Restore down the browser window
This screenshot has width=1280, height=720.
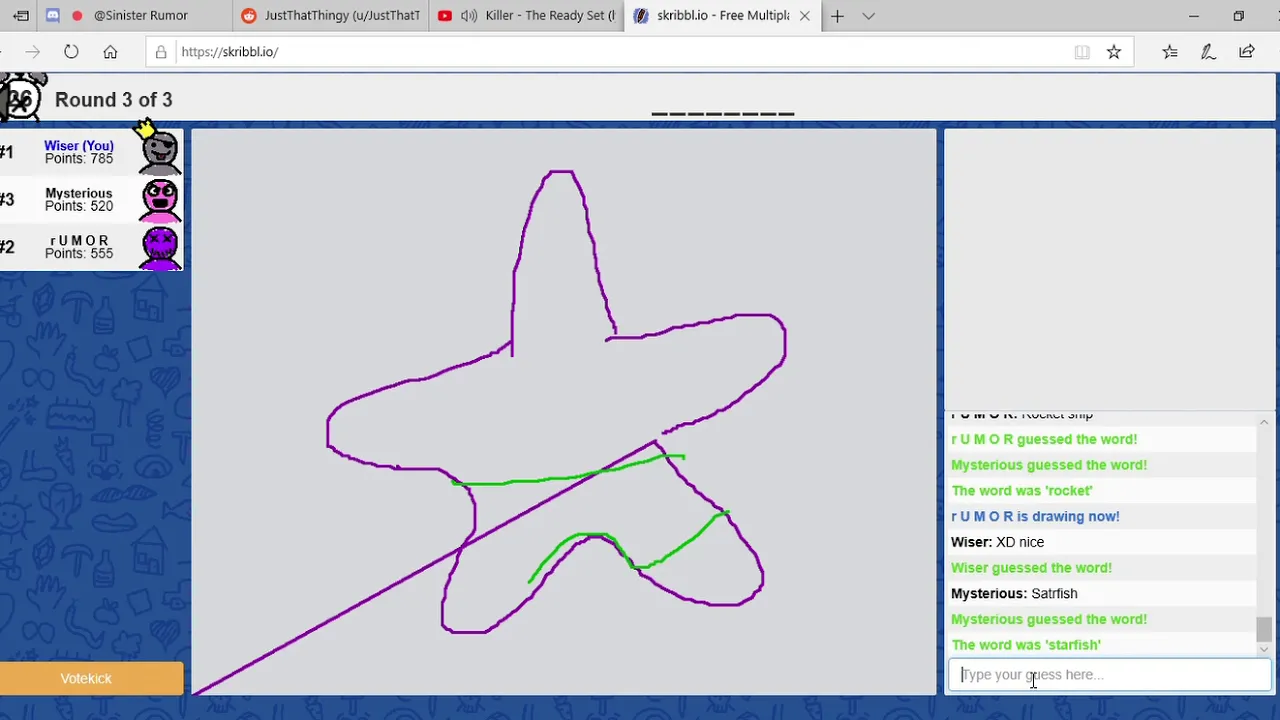[x=1238, y=16]
